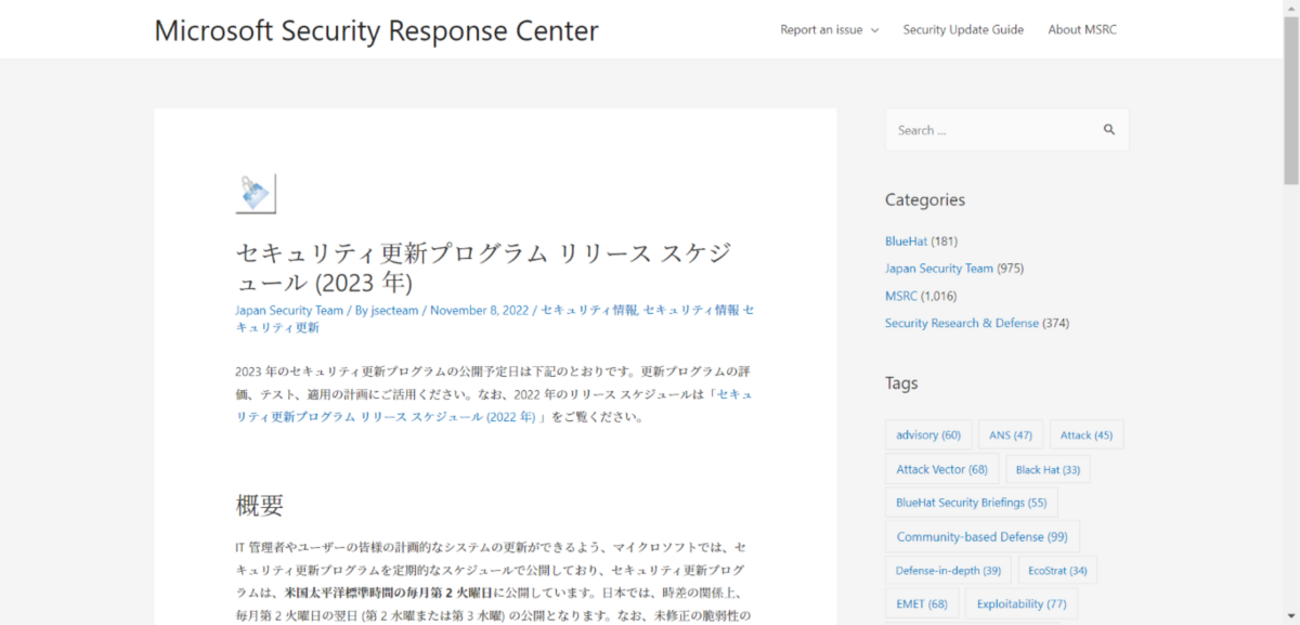1300x625 pixels.
Task: Click Japan Security Team link under post title
Action: point(289,310)
